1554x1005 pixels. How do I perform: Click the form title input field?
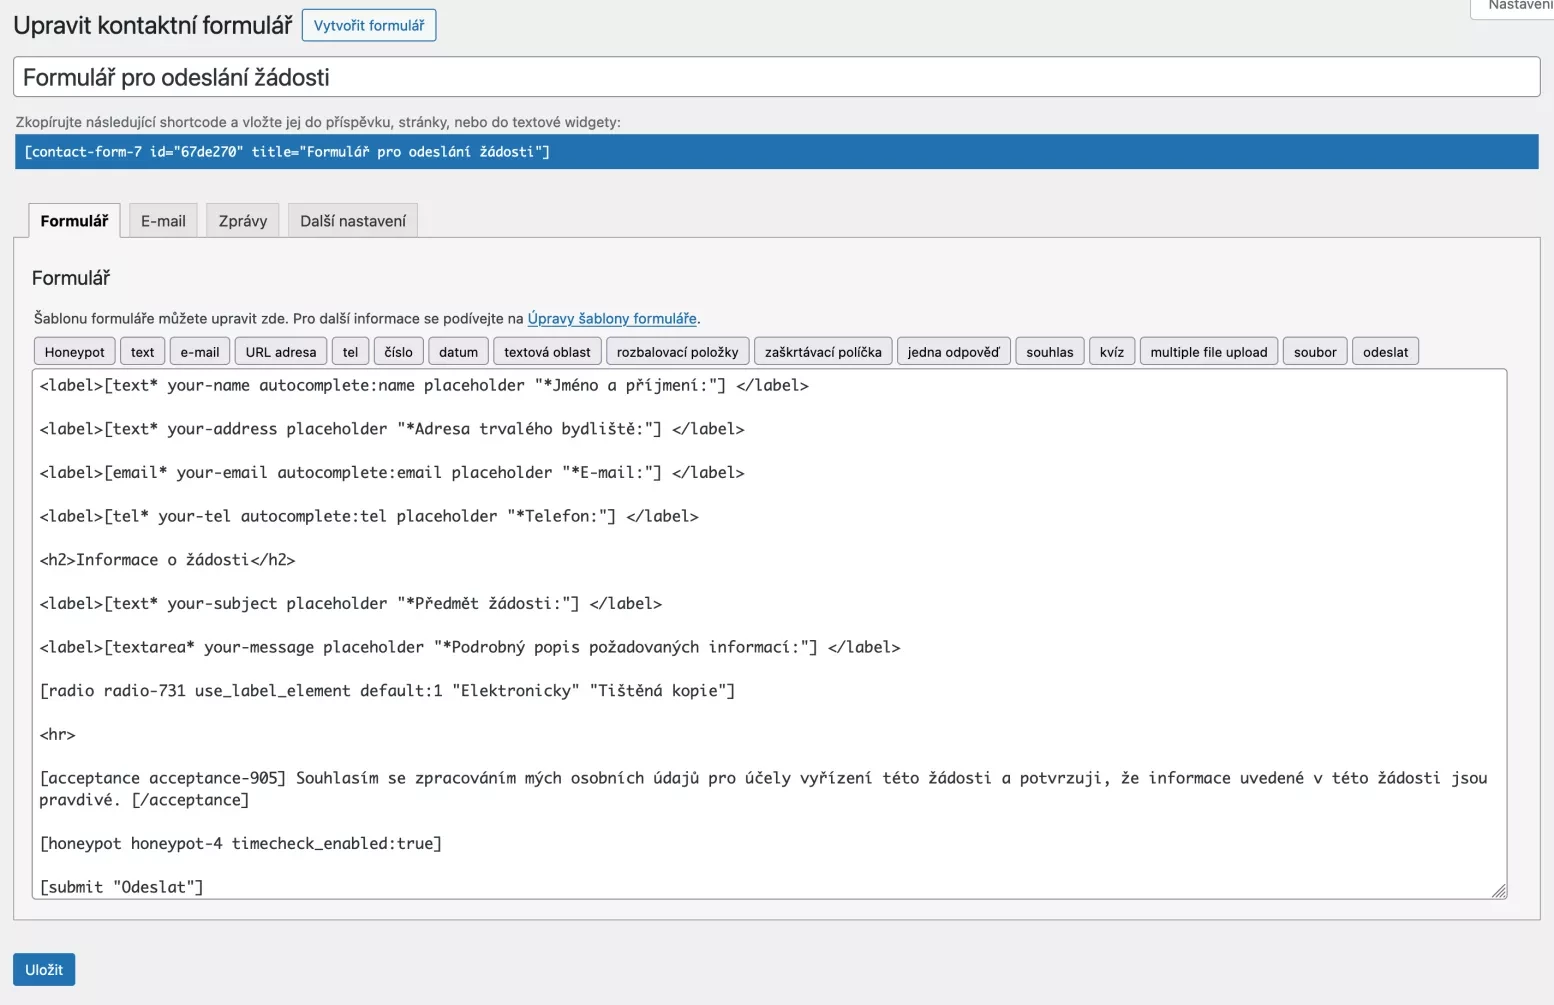(776, 77)
